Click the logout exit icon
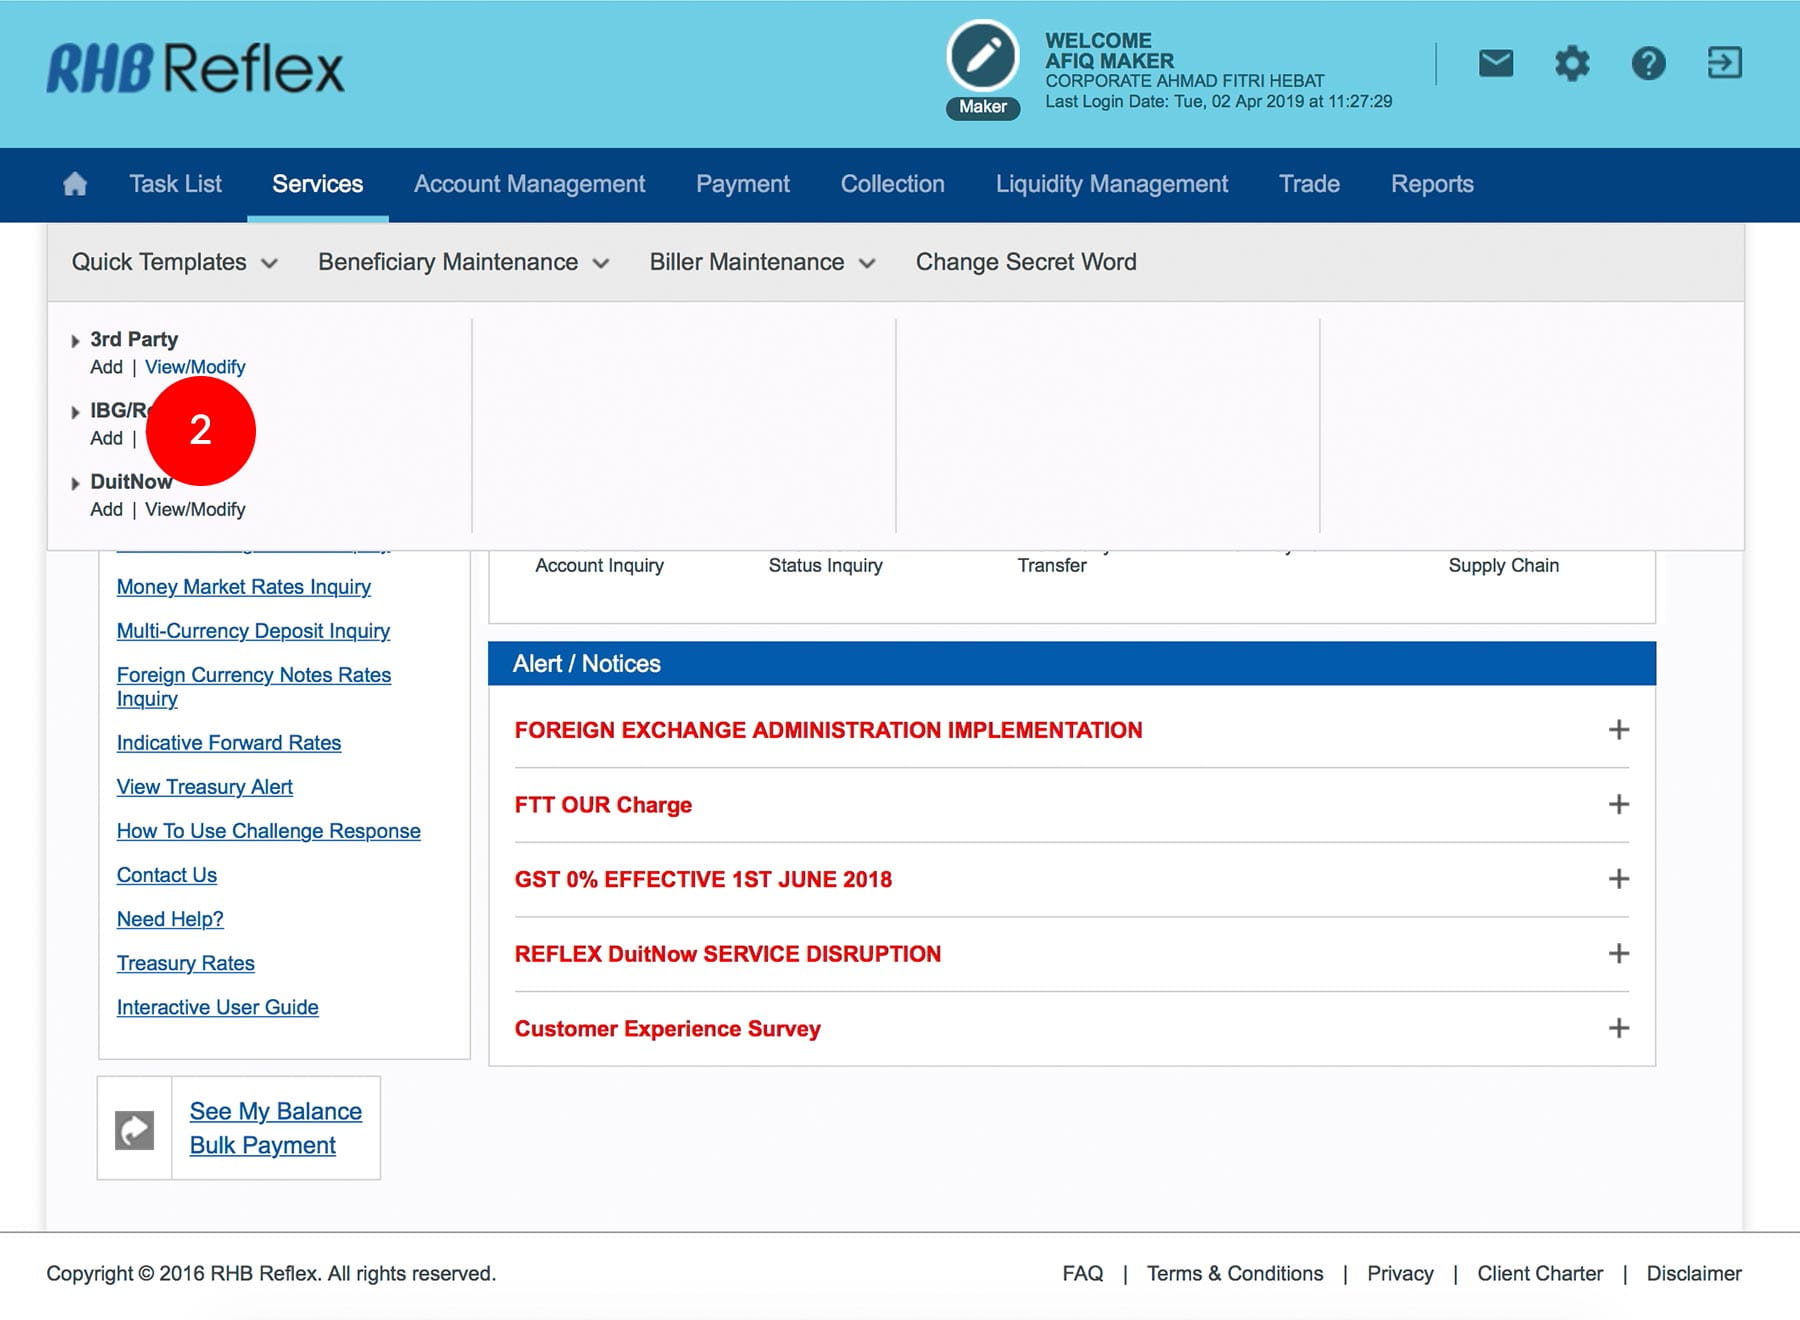The image size is (1800, 1320). tap(1724, 63)
